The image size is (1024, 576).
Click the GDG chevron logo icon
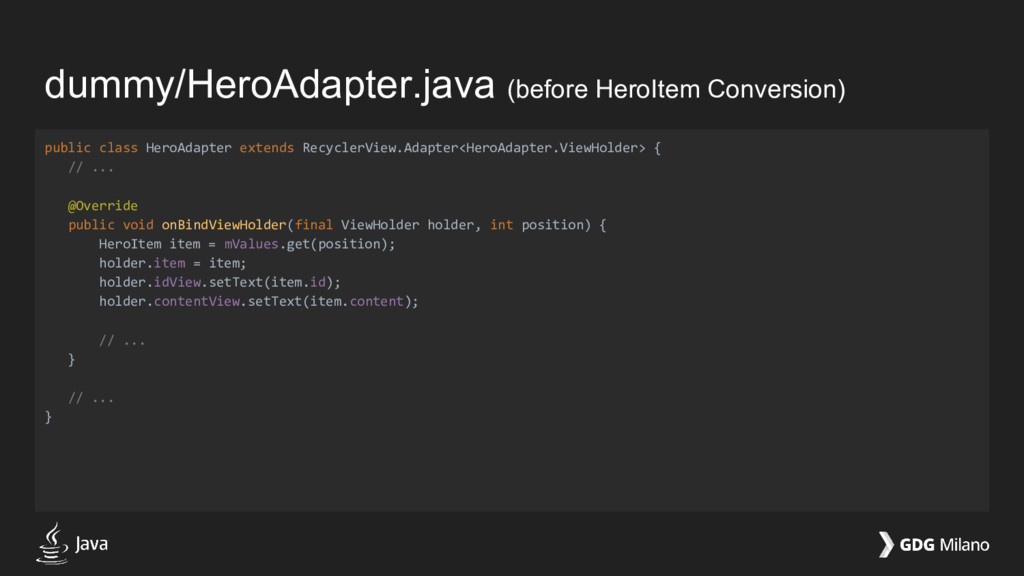pyautogui.click(x=886, y=545)
